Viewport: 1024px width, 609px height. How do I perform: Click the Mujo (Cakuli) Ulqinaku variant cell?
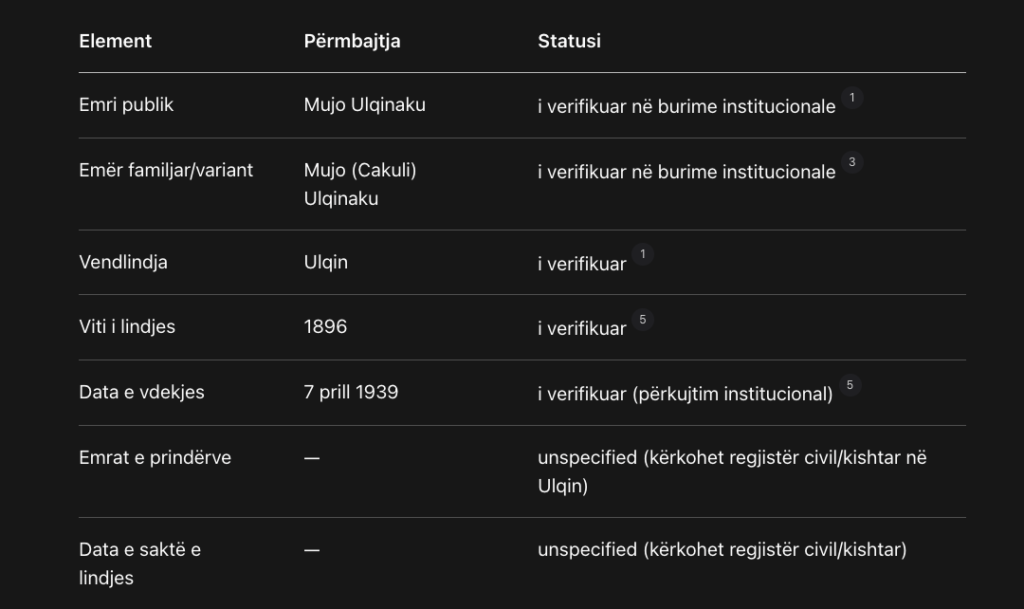point(360,184)
